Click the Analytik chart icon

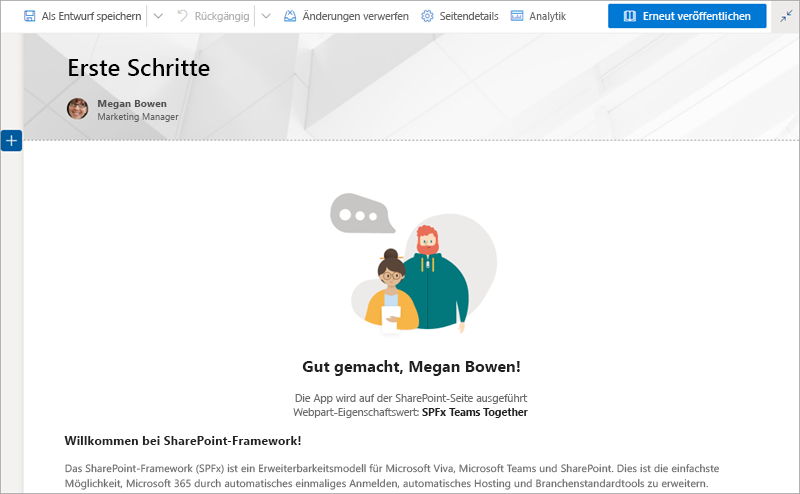tap(517, 16)
